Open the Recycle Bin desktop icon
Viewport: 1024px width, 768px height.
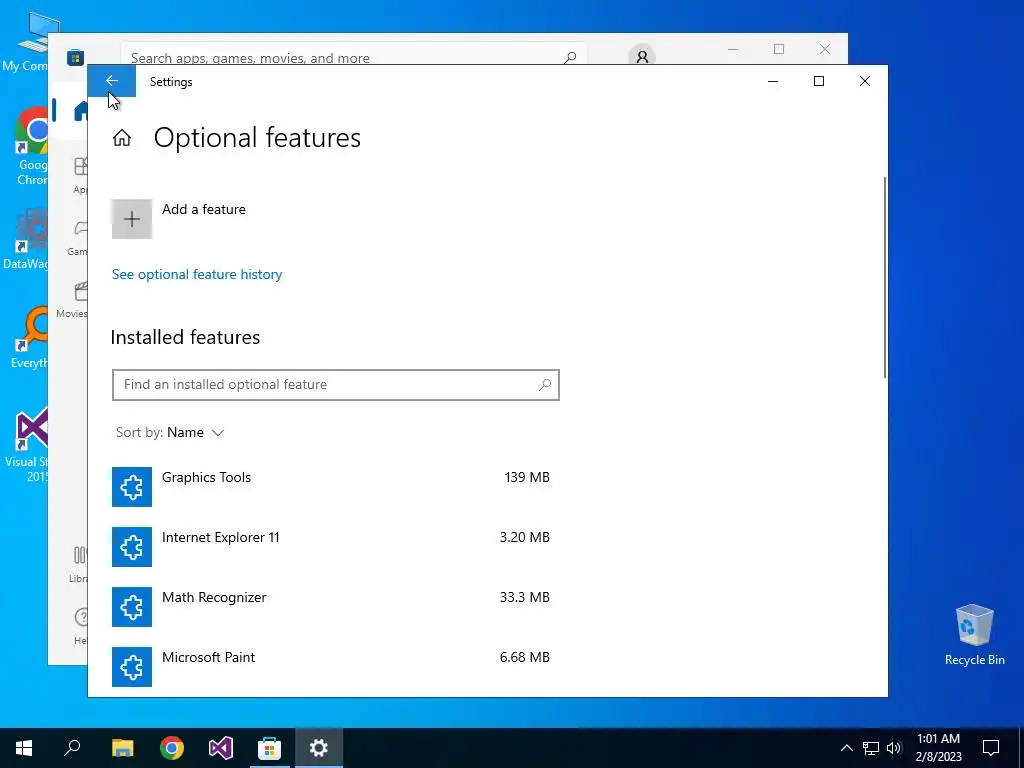tap(974, 635)
